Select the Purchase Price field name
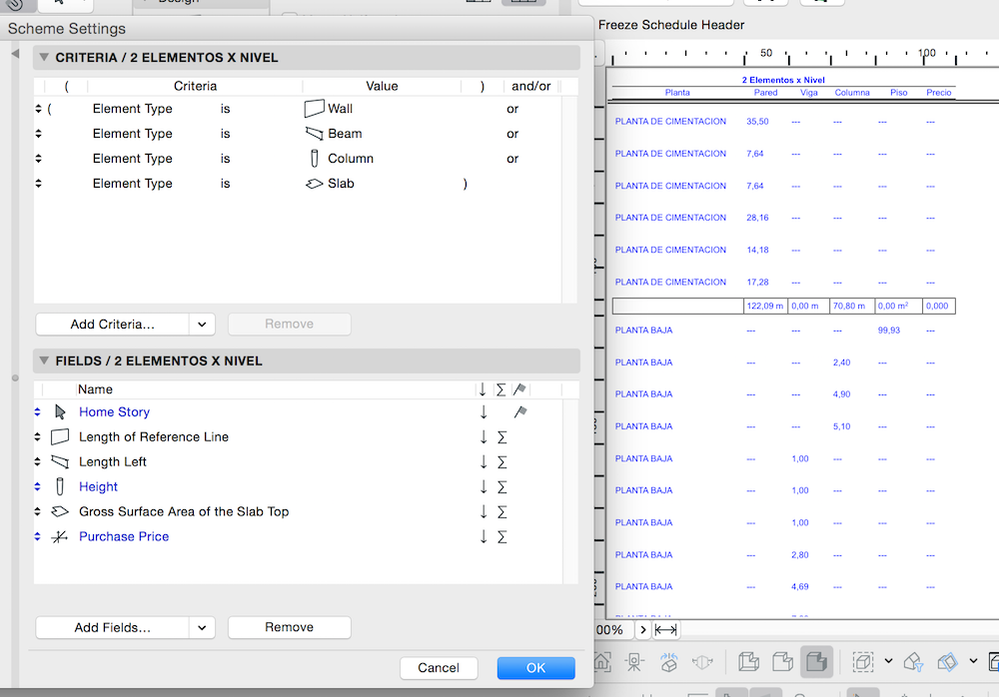 click(x=124, y=536)
